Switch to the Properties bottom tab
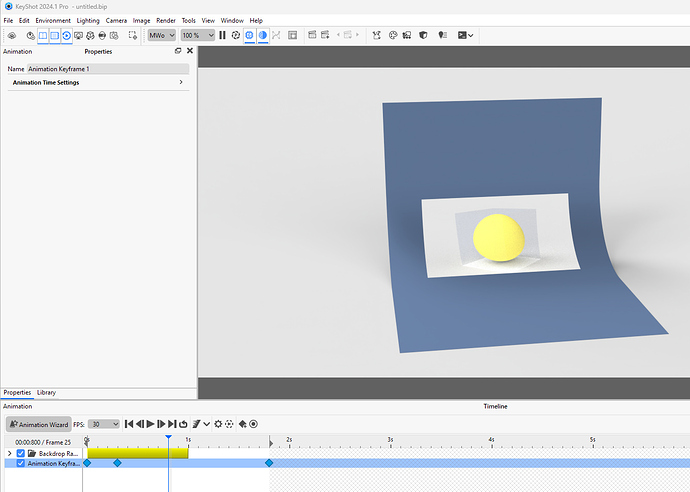This screenshot has height=492, width=690. (17, 392)
